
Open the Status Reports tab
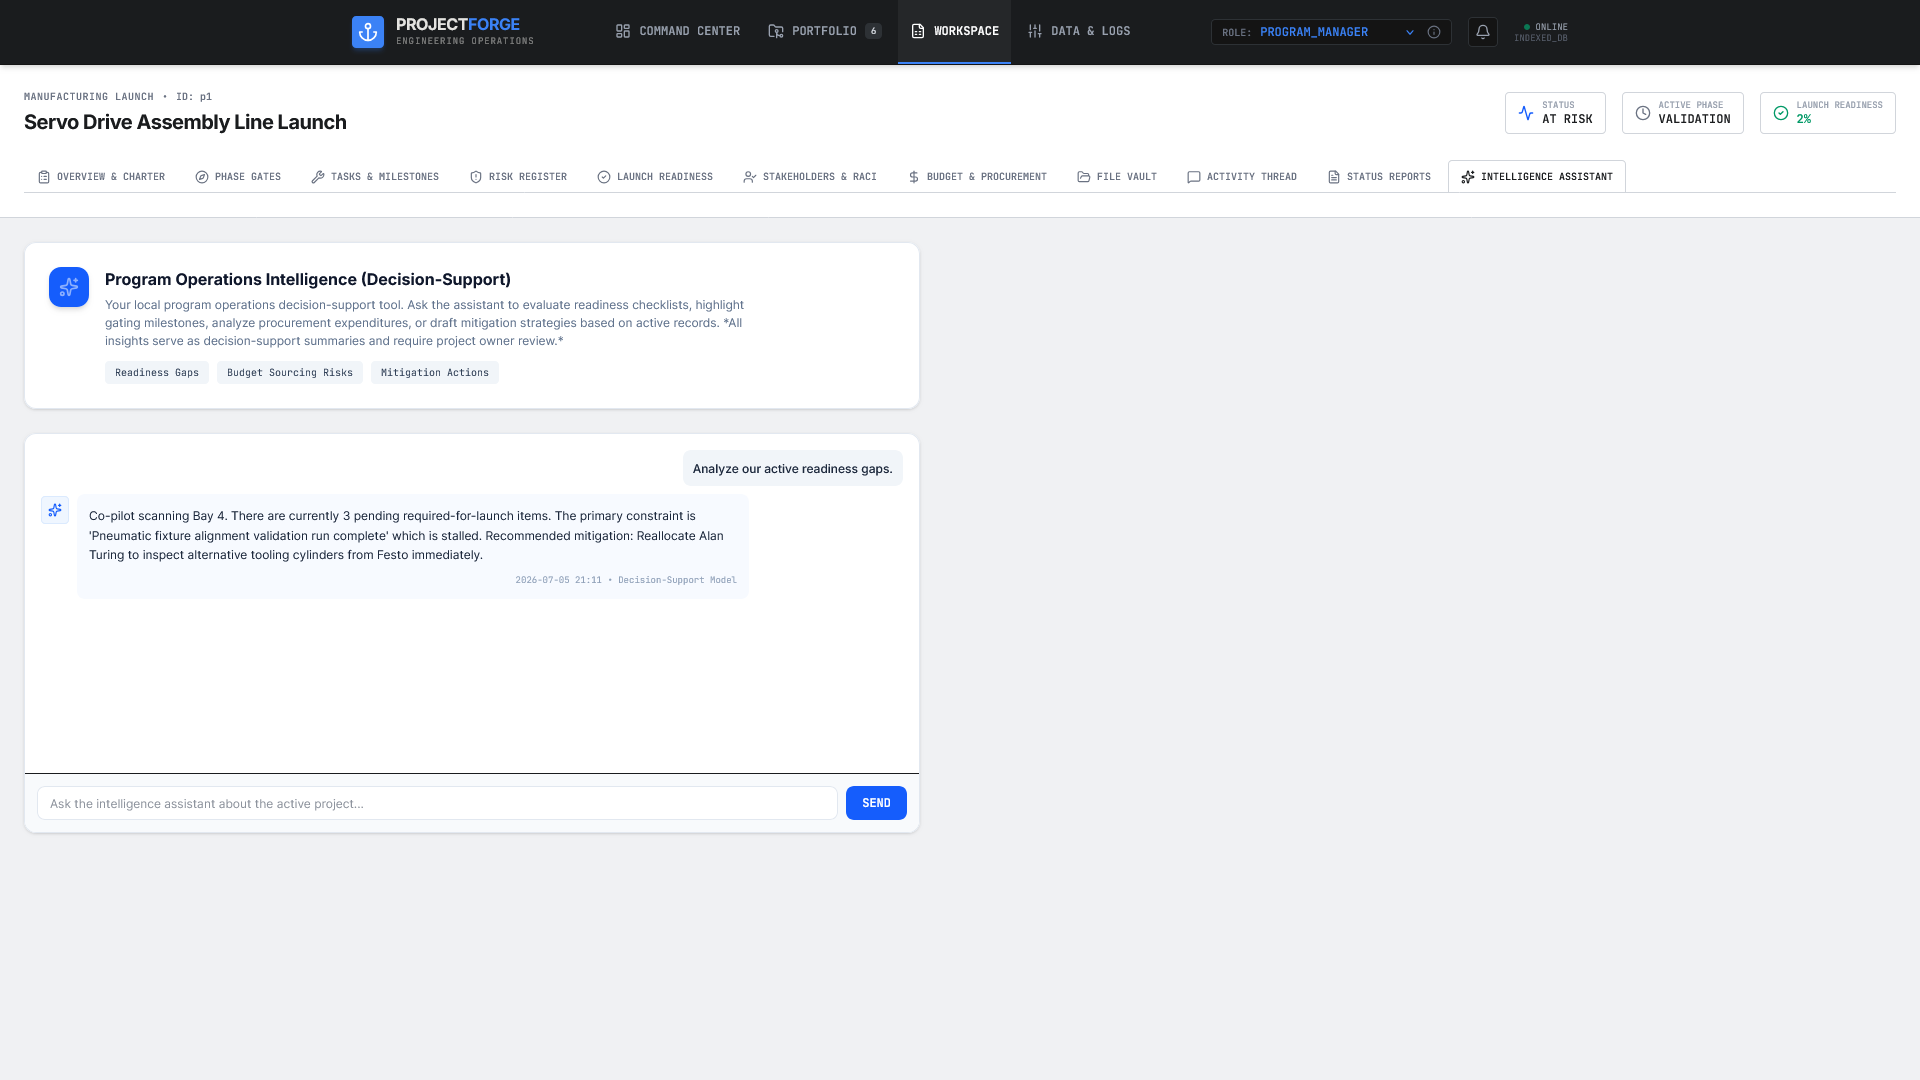point(1379,177)
